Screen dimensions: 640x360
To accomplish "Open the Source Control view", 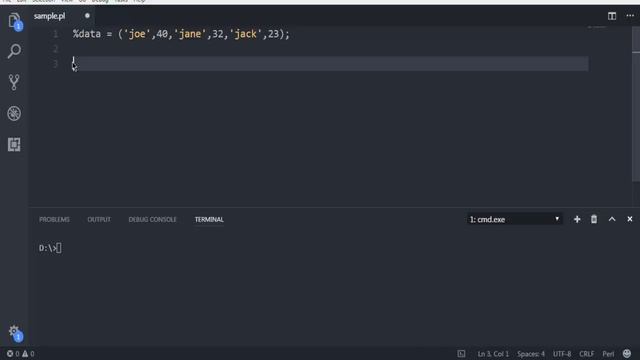I will (14, 82).
